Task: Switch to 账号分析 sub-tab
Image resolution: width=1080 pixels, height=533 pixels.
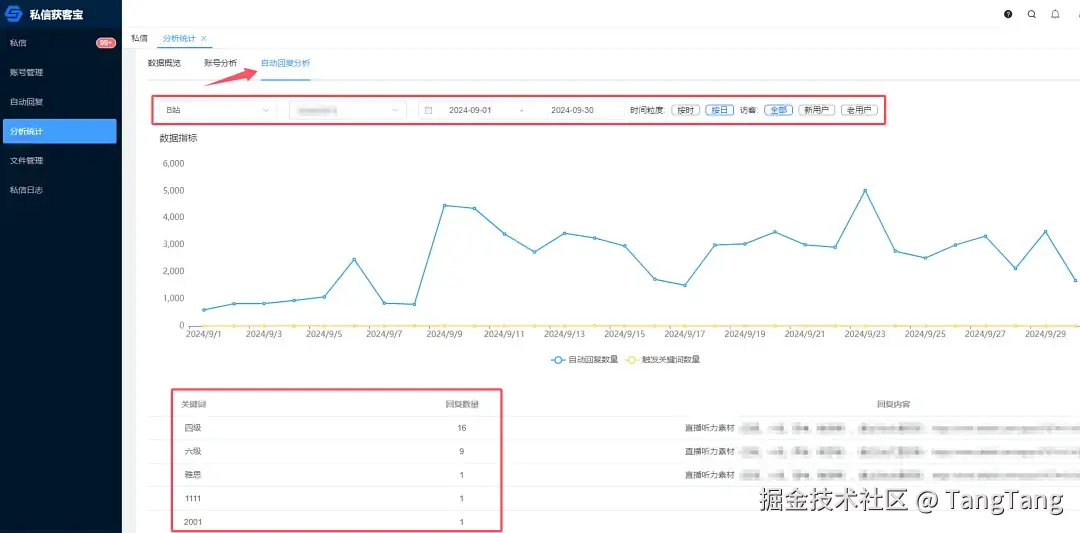Action: click(x=221, y=63)
